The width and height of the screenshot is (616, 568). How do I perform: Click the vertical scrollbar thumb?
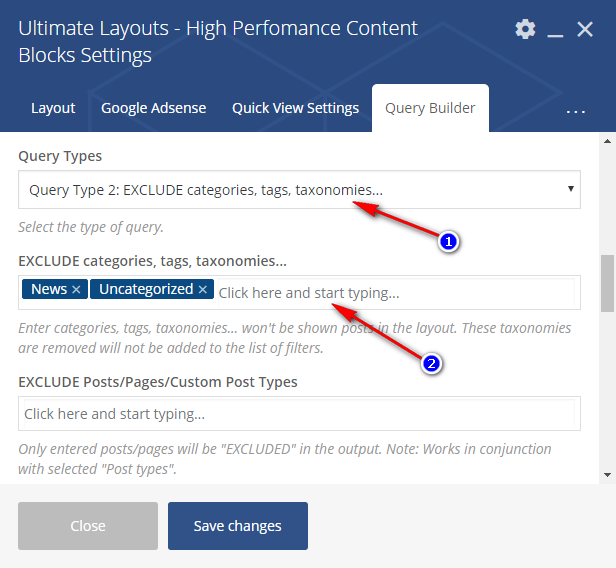pos(606,284)
